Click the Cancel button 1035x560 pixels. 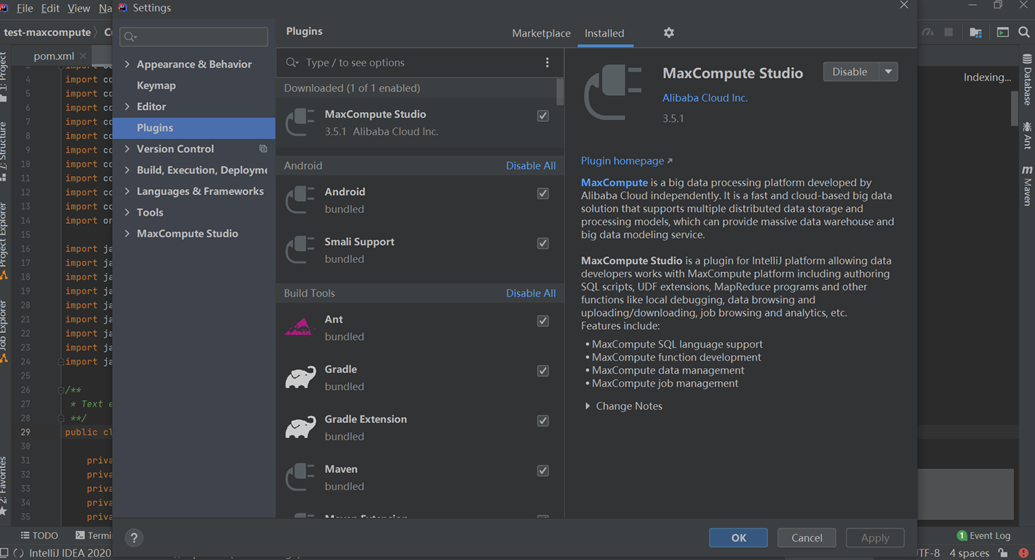click(x=807, y=538)
